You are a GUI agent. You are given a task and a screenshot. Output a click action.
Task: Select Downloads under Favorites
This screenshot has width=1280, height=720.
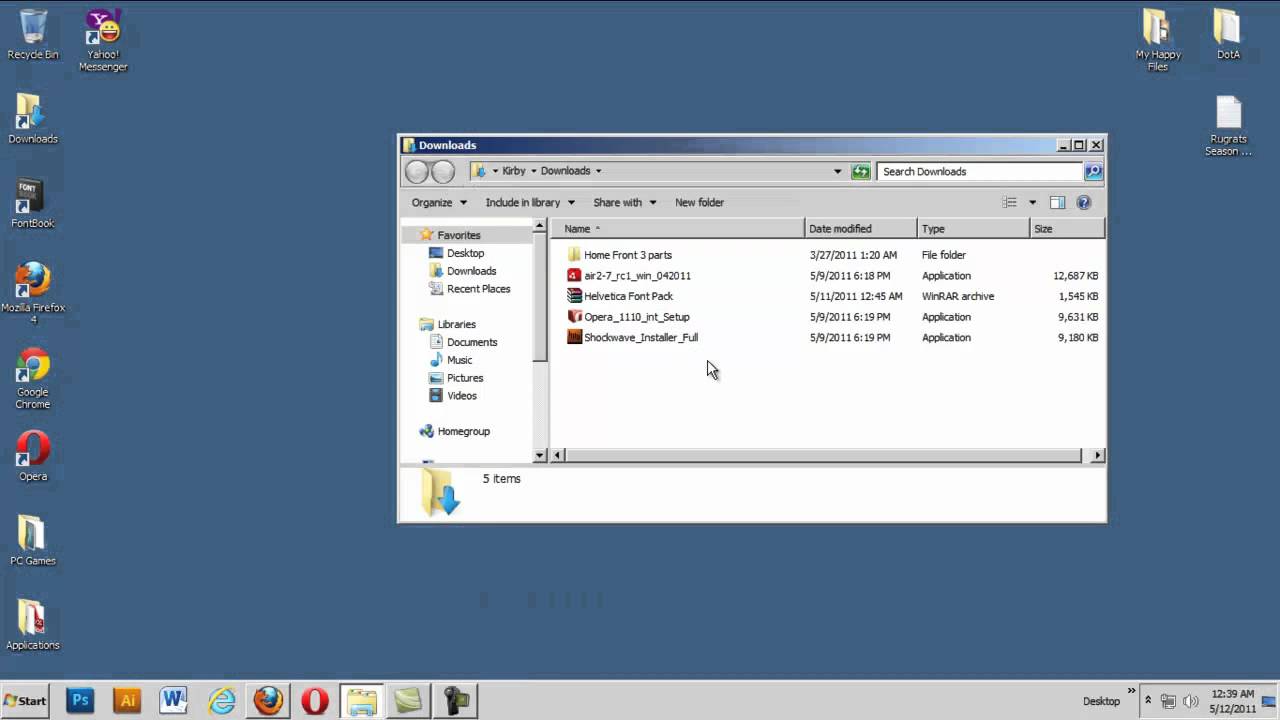(471, 271)
